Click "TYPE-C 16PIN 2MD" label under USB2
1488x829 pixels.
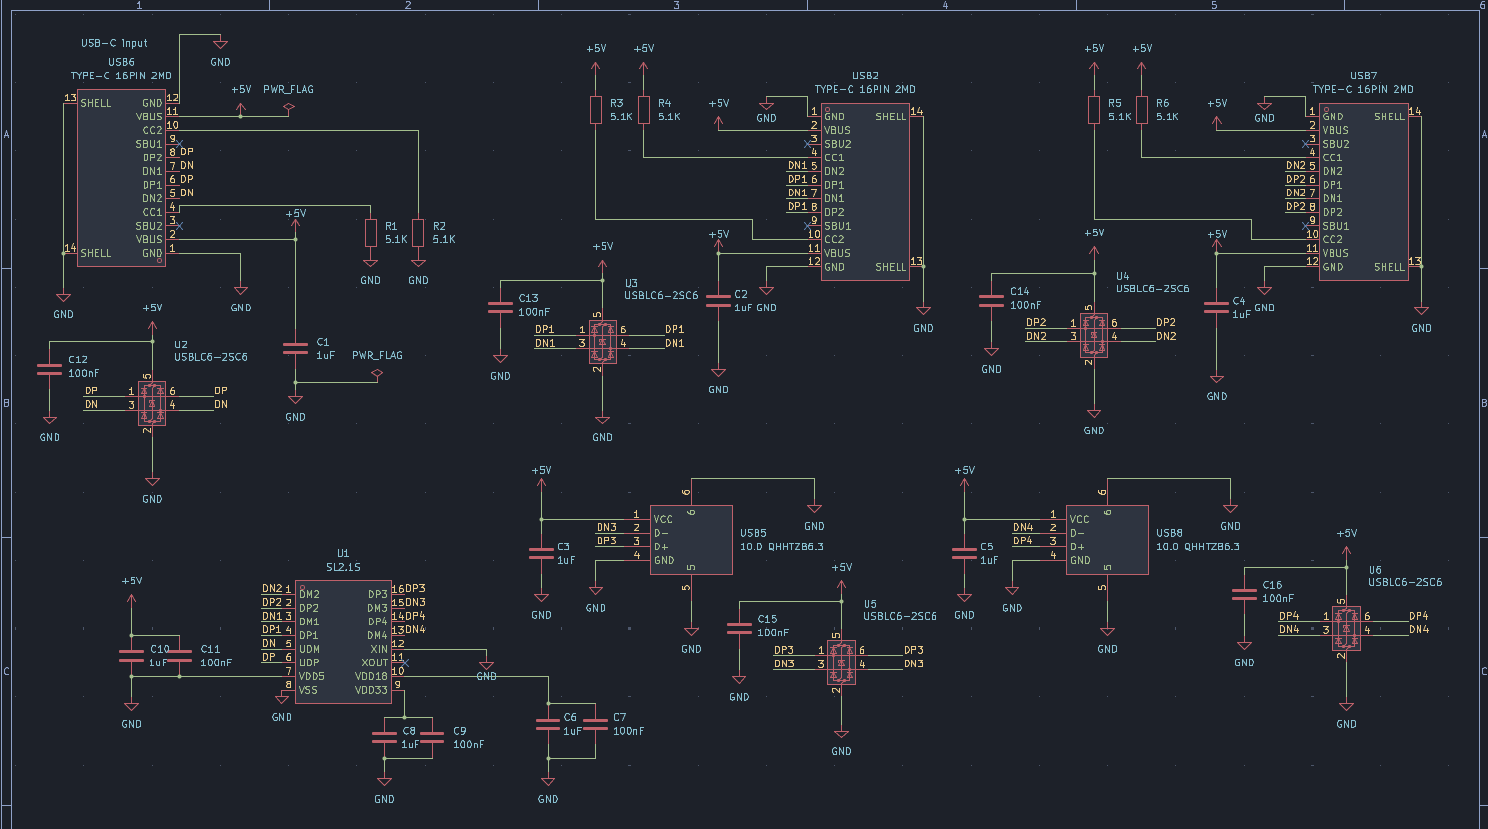865,89
